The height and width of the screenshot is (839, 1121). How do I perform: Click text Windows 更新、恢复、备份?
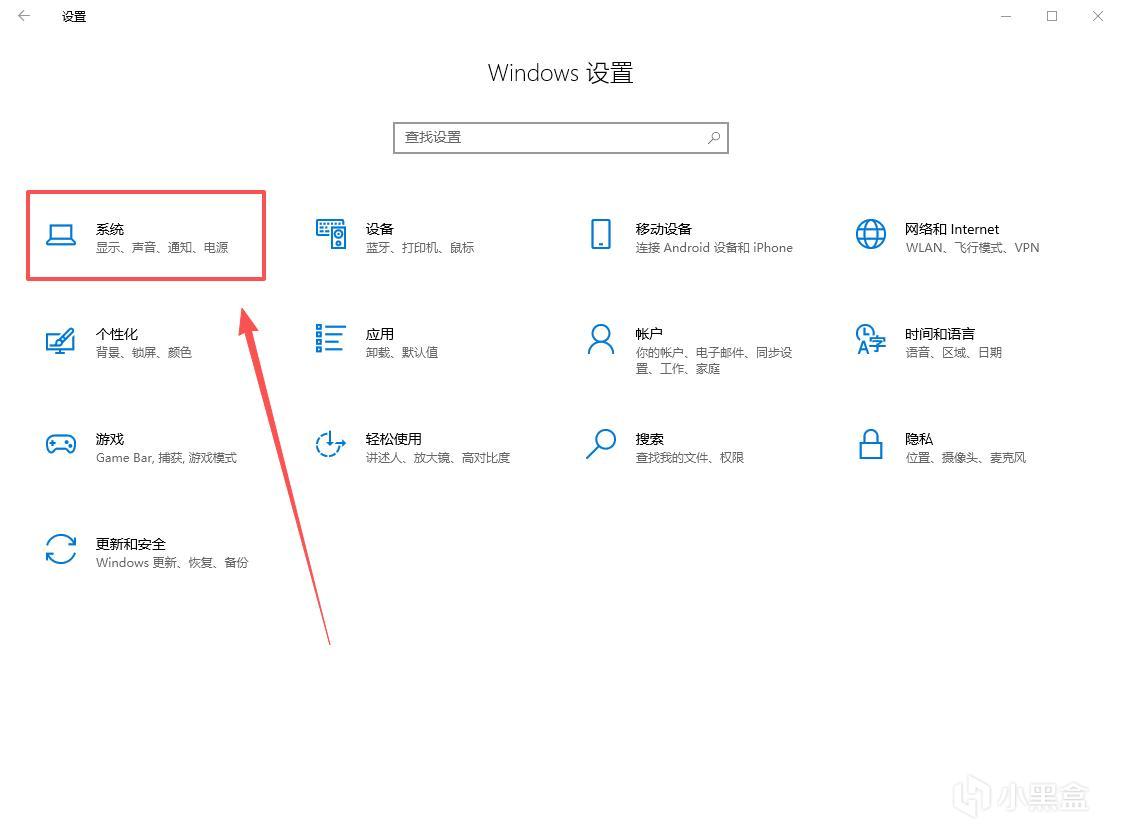coord(172,562)
